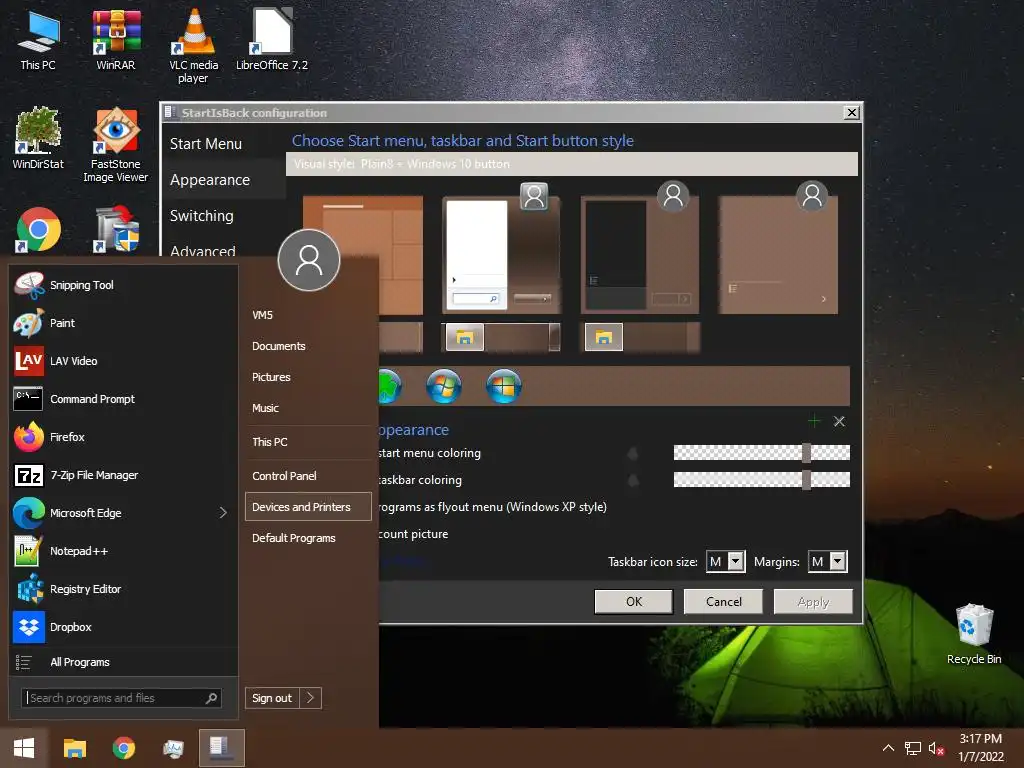
Task: Expand Microsoft Edge jump list arrow
Action: pyautogui.click(x=223, y=513)
